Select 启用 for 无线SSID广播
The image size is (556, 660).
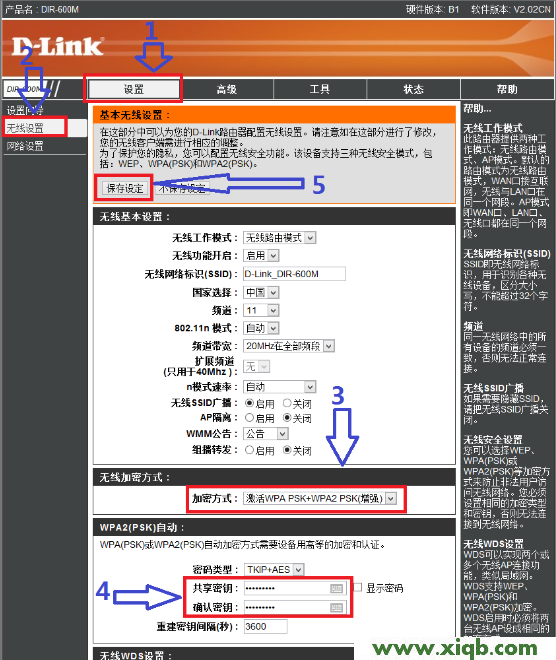[249, 403]
